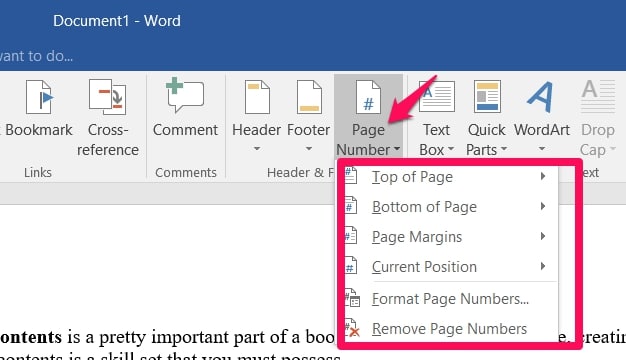Click the Tell me what you want to do field

(x=36, y=56)
